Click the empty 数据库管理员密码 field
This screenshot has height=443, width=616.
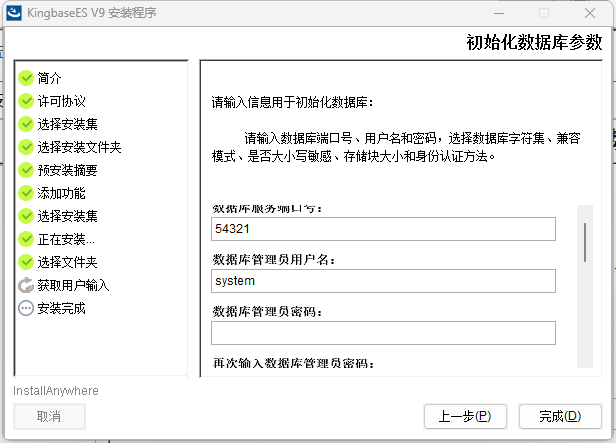tap(383, 333)
